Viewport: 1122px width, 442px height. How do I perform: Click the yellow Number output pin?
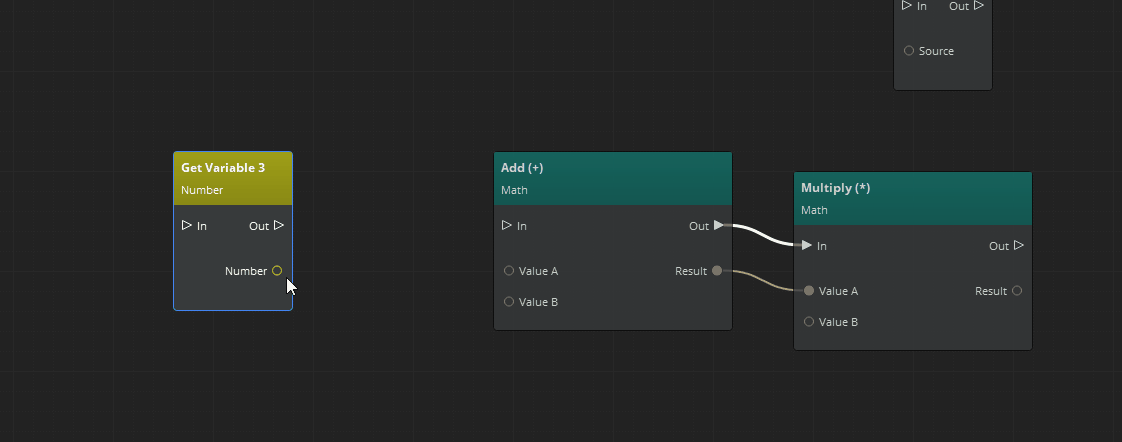(277, 271)
